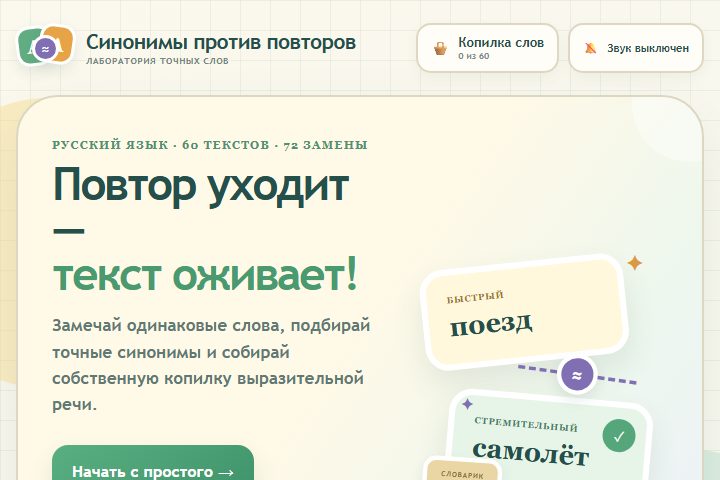Click the site logo with the ≈ symbol
Viewport: 720px width, 480px height.
[x=45, y=45]
